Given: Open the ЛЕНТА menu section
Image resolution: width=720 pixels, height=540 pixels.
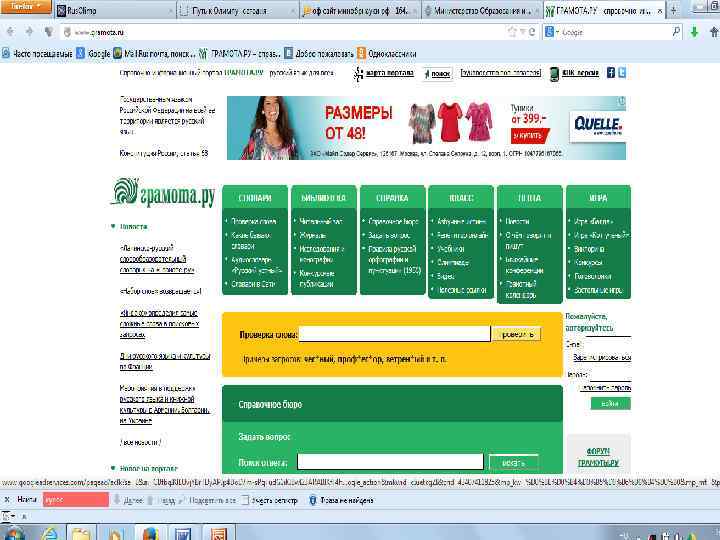Looking at the screenshot, I should [529, 198].
